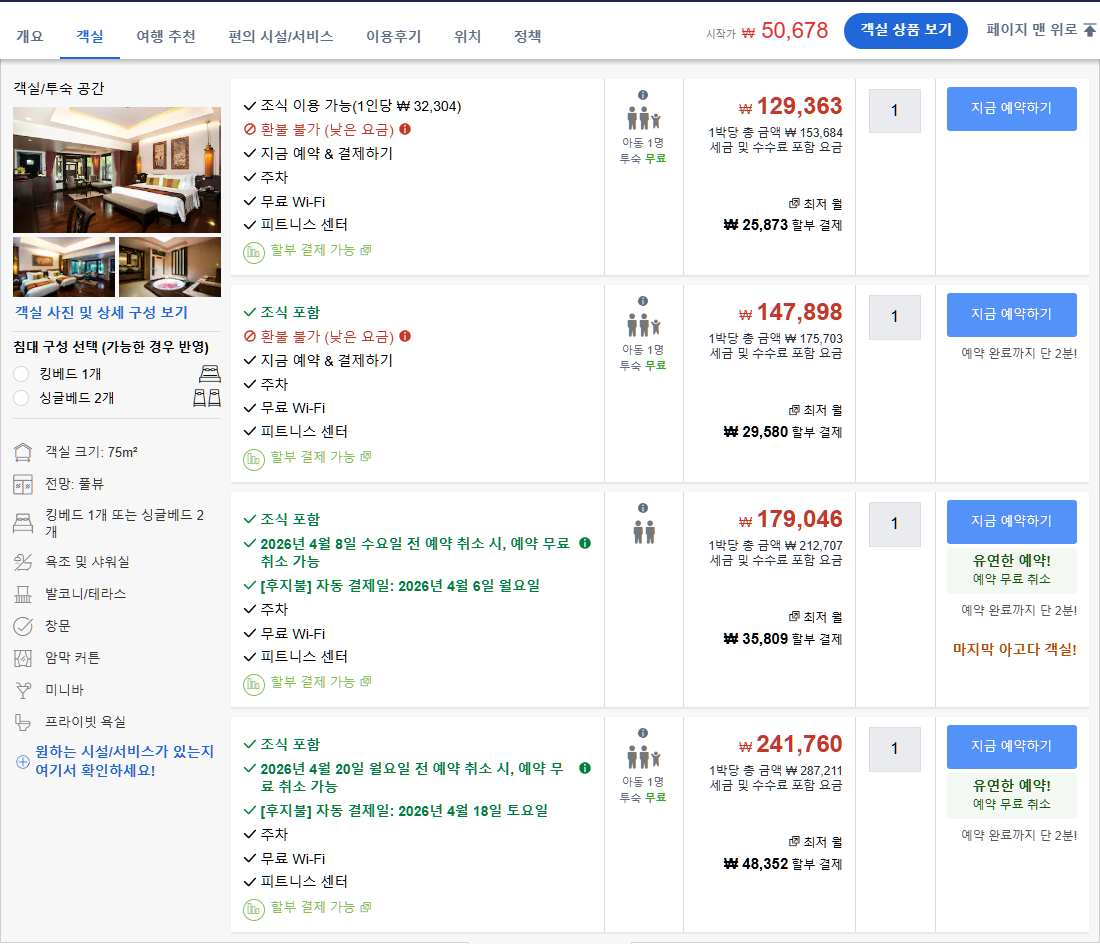Open room quantity dropdown for ₩241,760 offer
This screenshot has width=1100, height=944.
pyautogui.click(x=894, y=749)
